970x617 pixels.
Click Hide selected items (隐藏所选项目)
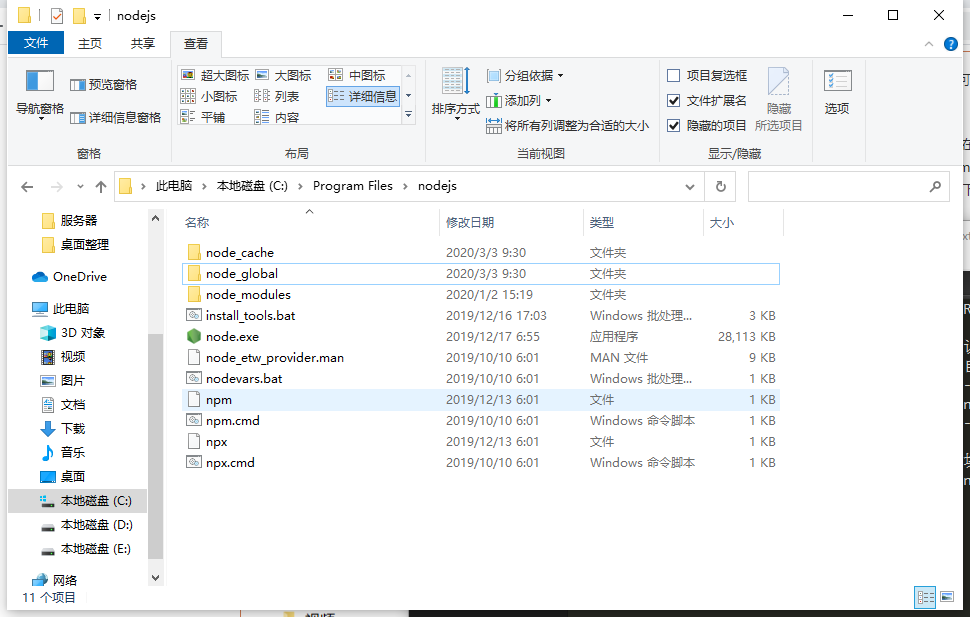[778, 99]
